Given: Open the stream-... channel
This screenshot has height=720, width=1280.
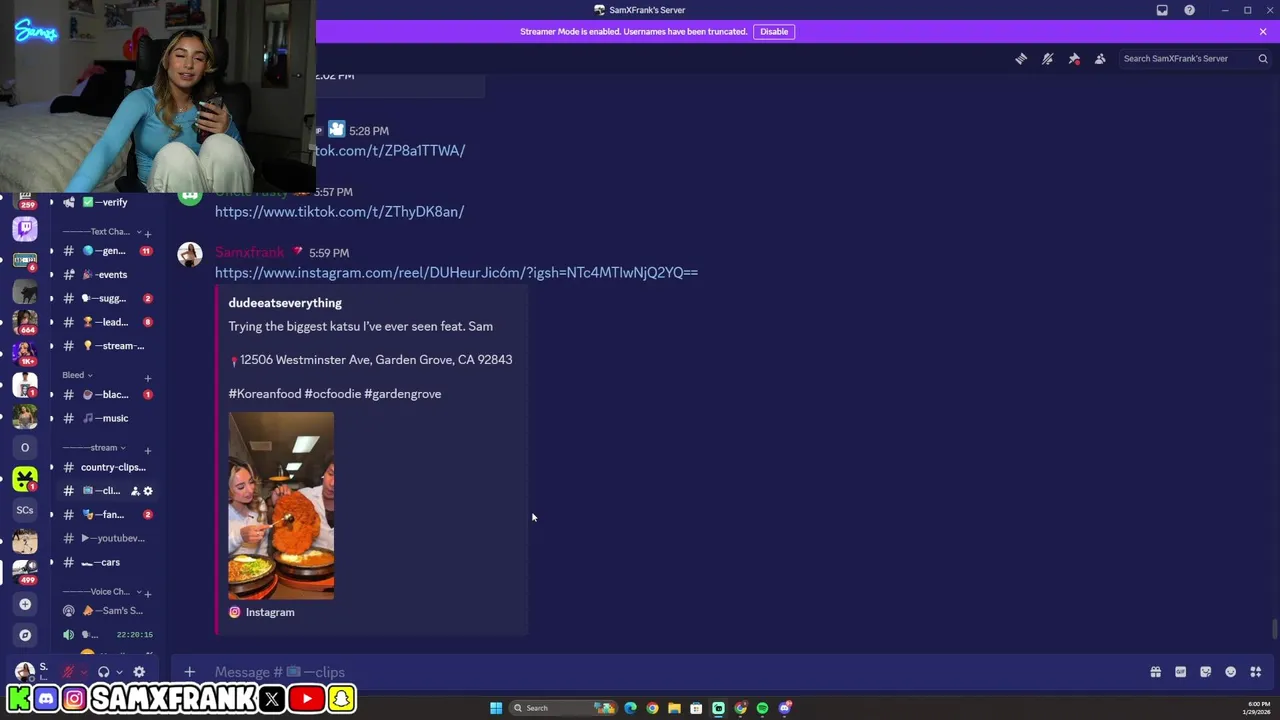Looking at the screenshot, I should click(x=108, y=346).
